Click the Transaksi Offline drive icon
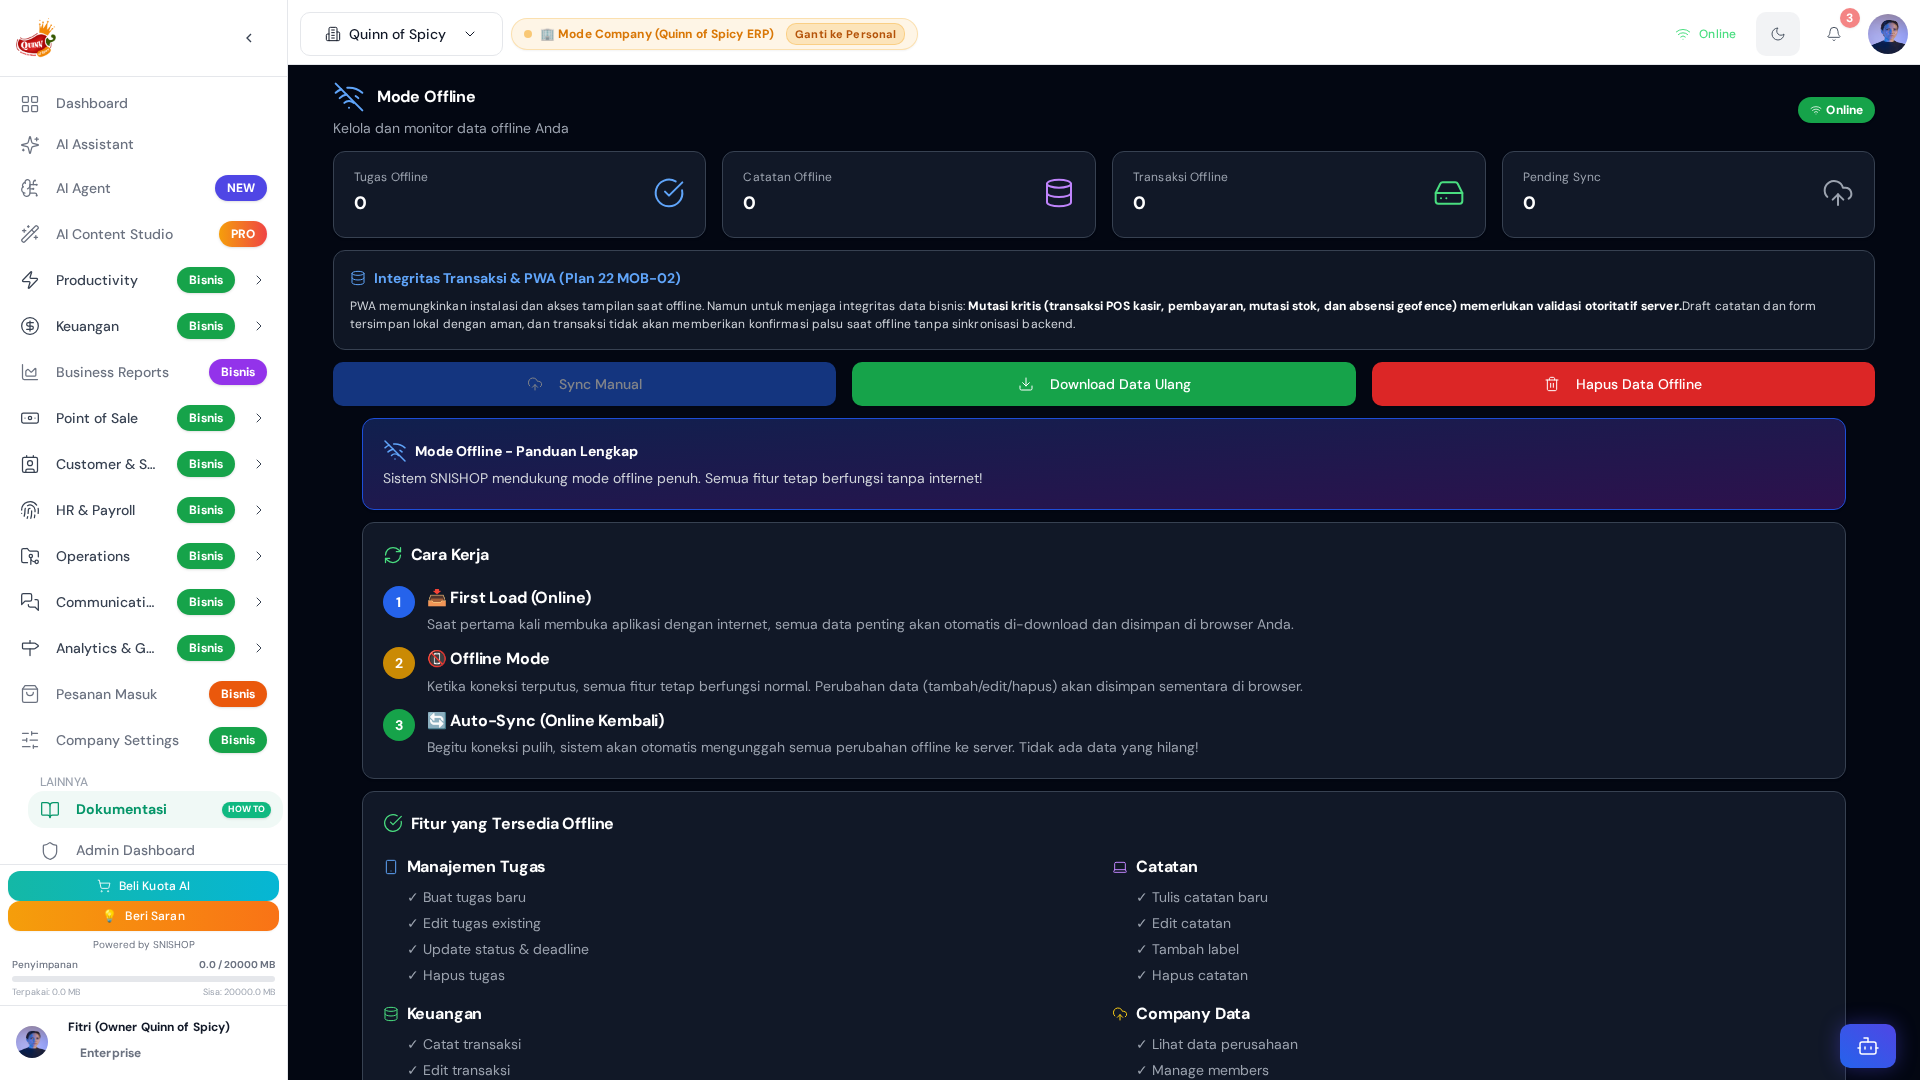1920x1080 pixels. pos(1449,193)
